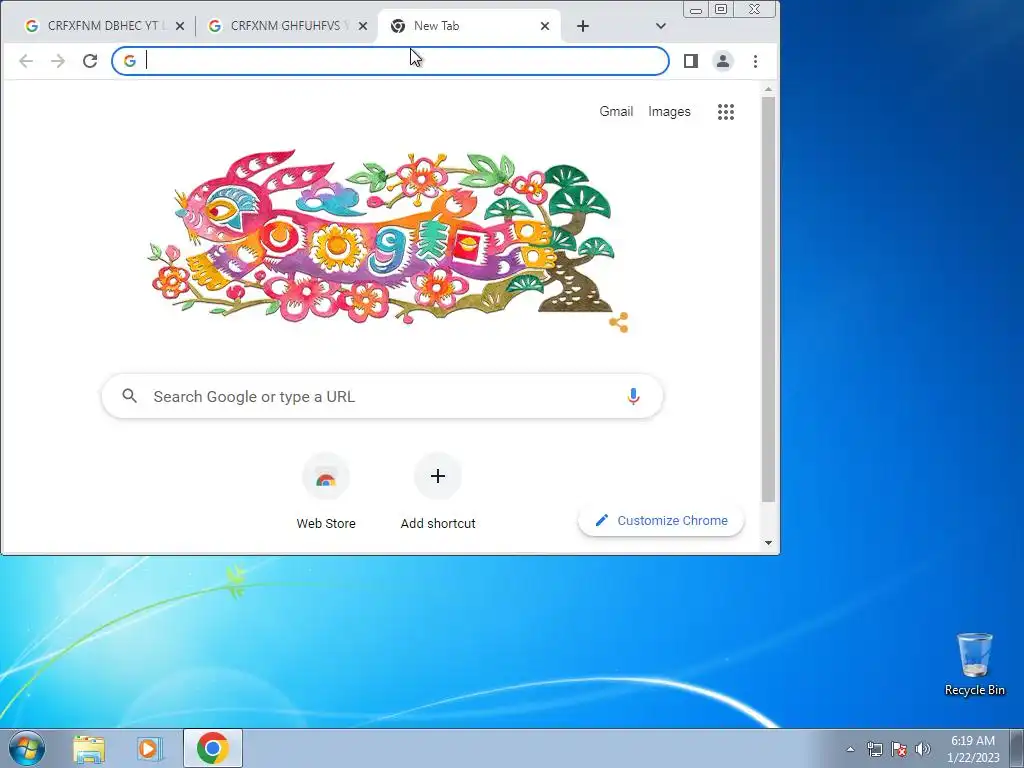Focus the Chrome address bar

pyautogui.click(x=391, y=61)
